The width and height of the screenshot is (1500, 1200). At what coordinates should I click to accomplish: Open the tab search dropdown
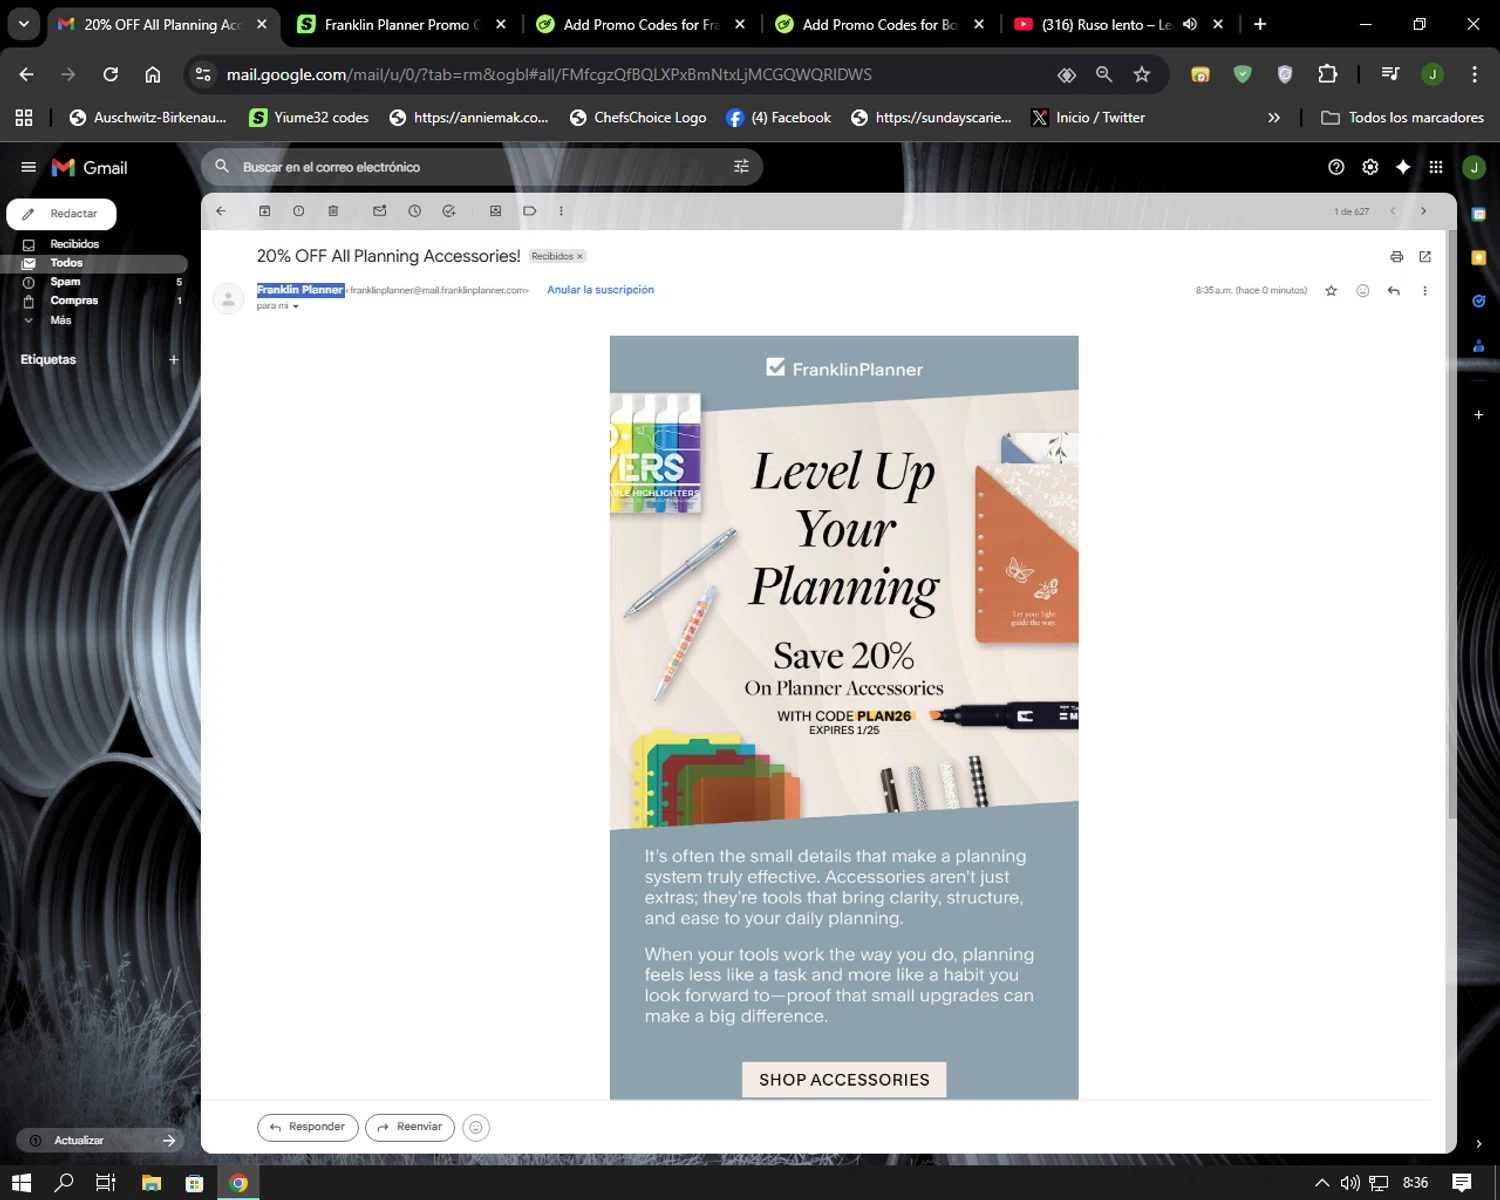click(x=23, y=24)
